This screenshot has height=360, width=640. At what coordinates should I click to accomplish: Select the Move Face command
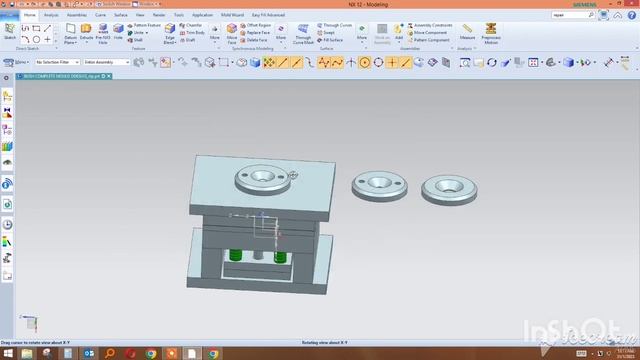click(x=232, y=33)
